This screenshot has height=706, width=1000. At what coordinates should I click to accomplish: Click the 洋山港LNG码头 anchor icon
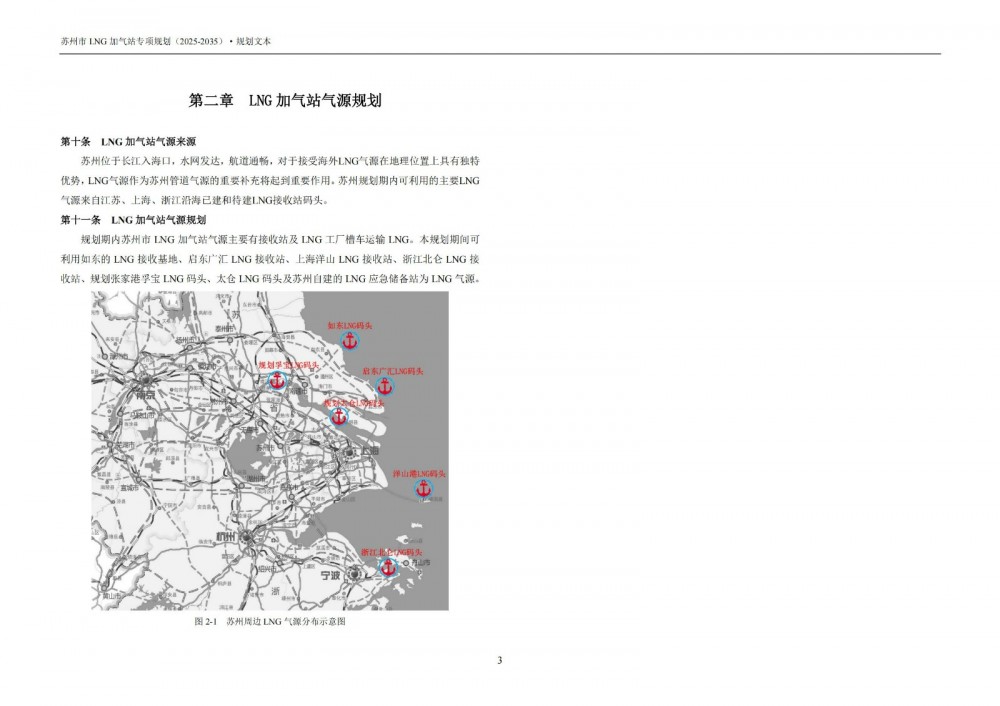(423, 489)
